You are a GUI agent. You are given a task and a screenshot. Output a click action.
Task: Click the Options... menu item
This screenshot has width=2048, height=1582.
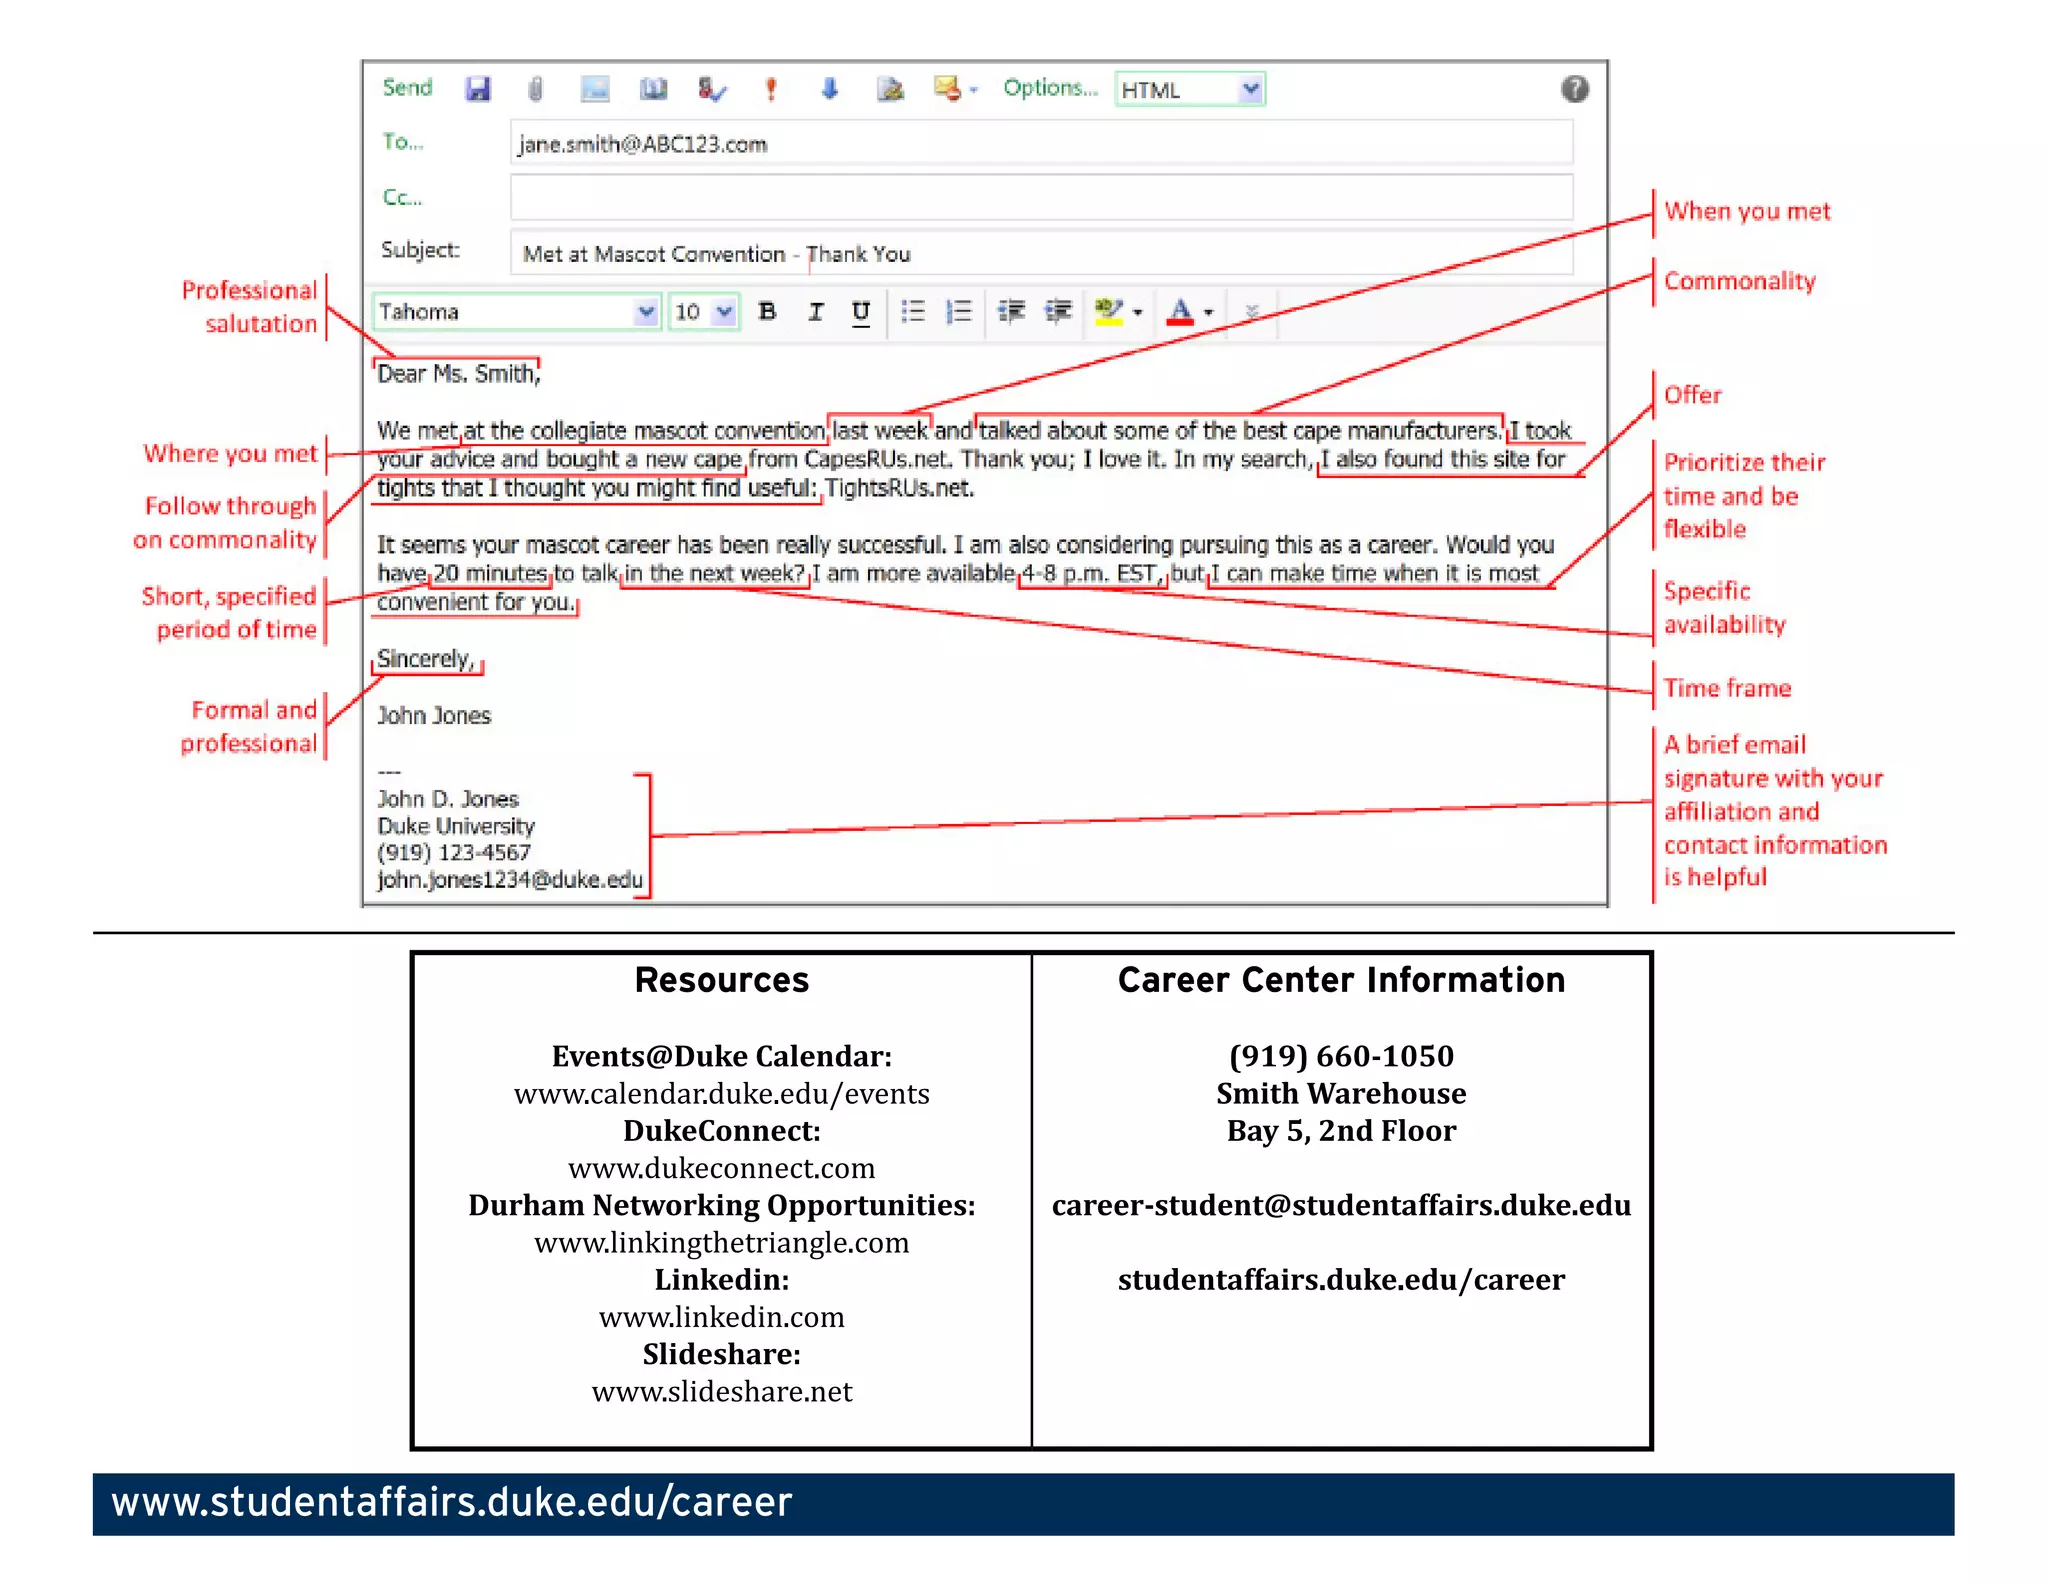tap(1050, 88)
